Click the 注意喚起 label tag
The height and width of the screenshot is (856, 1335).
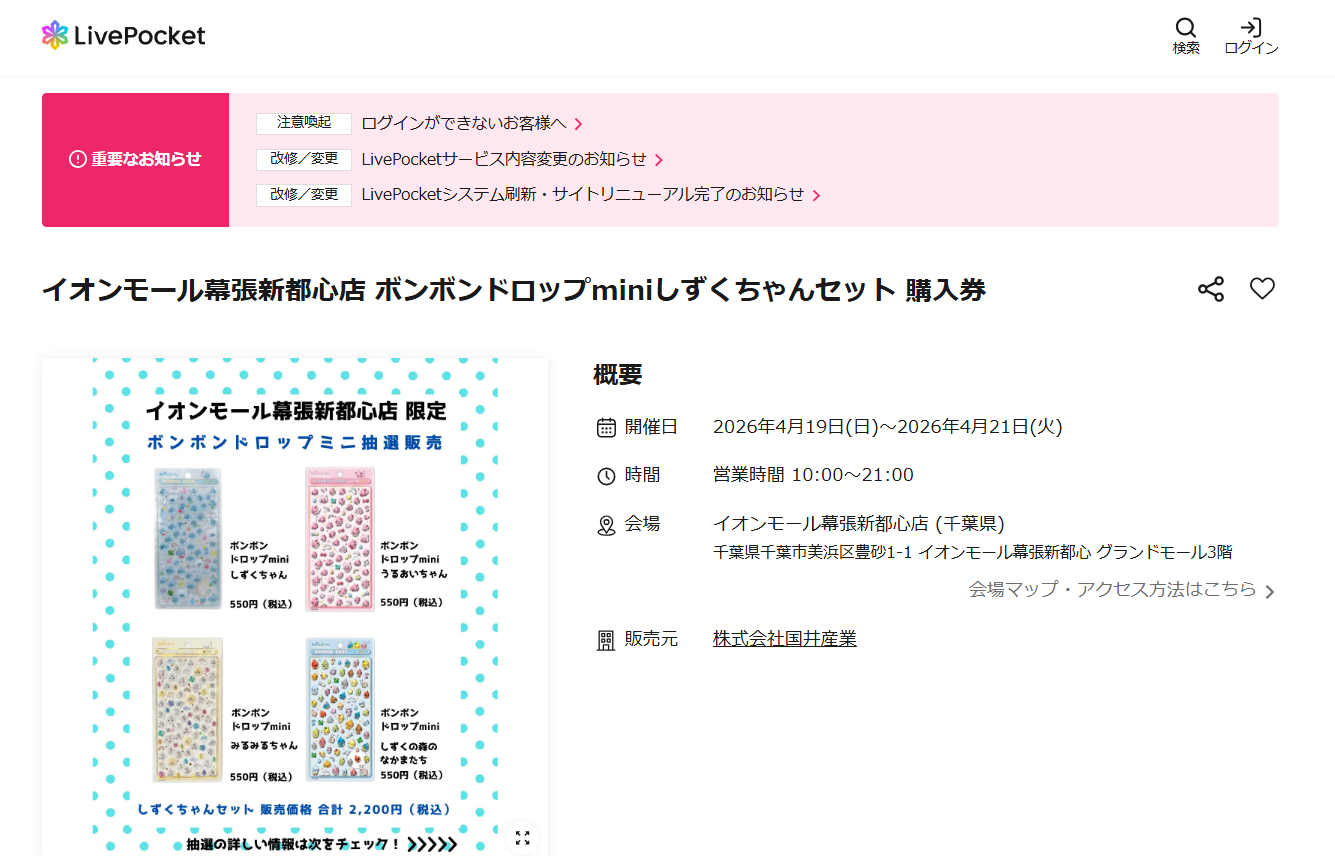pos(303,123)
